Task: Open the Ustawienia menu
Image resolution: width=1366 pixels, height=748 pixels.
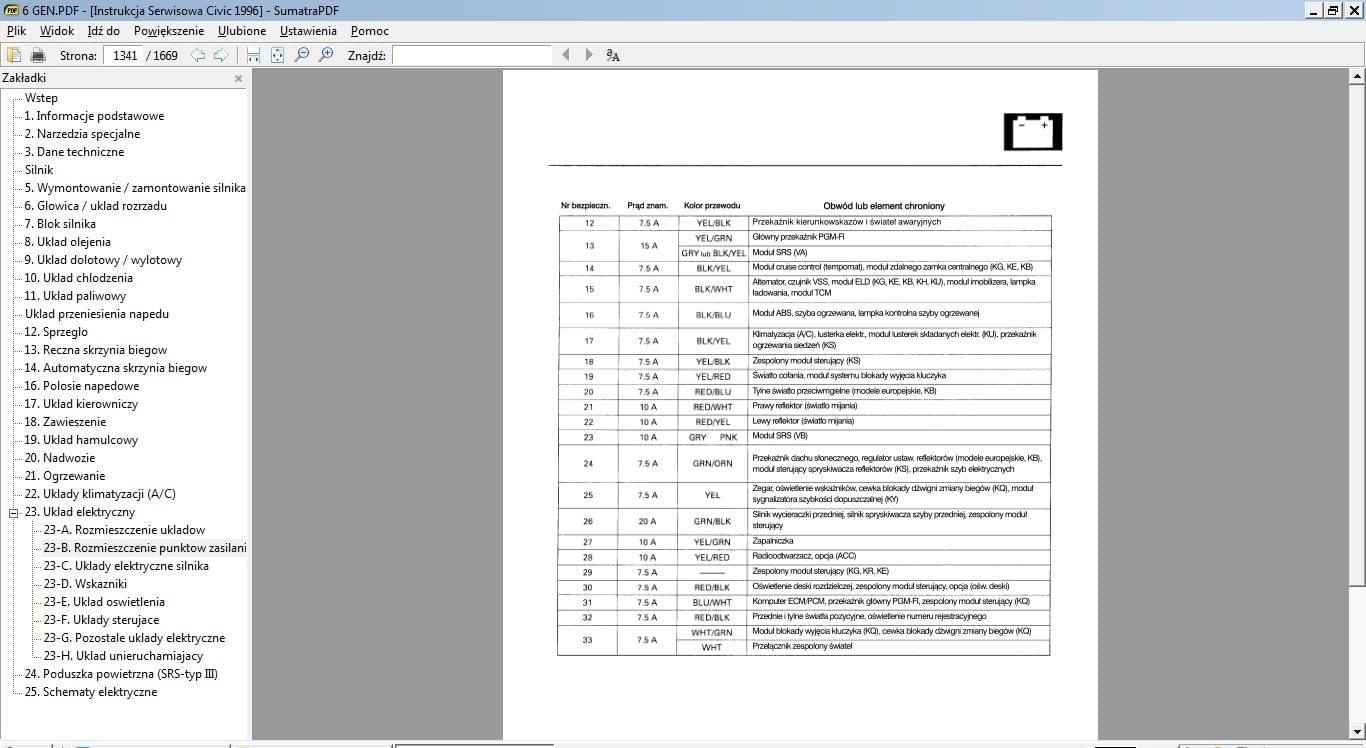Action: (308, 31)
